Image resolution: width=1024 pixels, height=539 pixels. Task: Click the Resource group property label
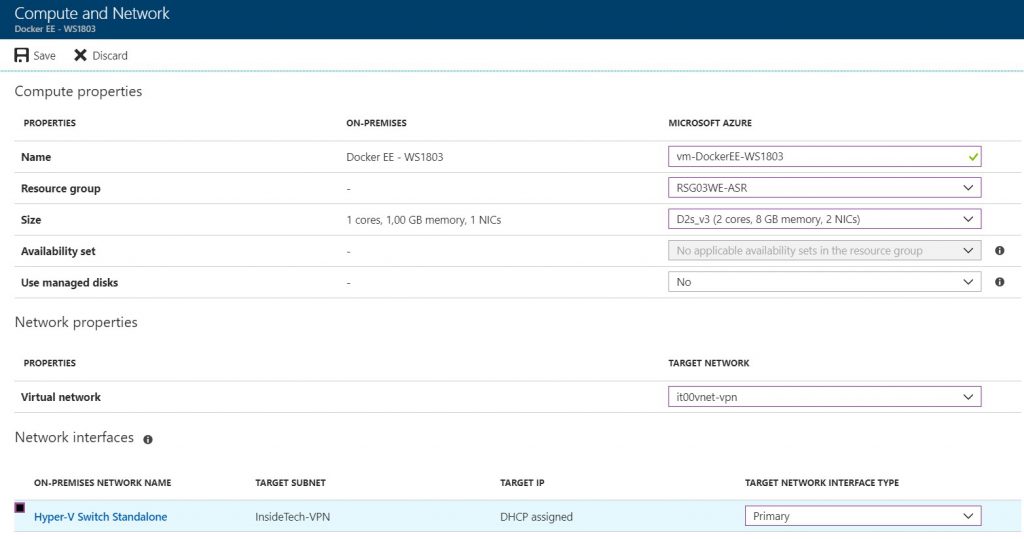click(61, 189)
